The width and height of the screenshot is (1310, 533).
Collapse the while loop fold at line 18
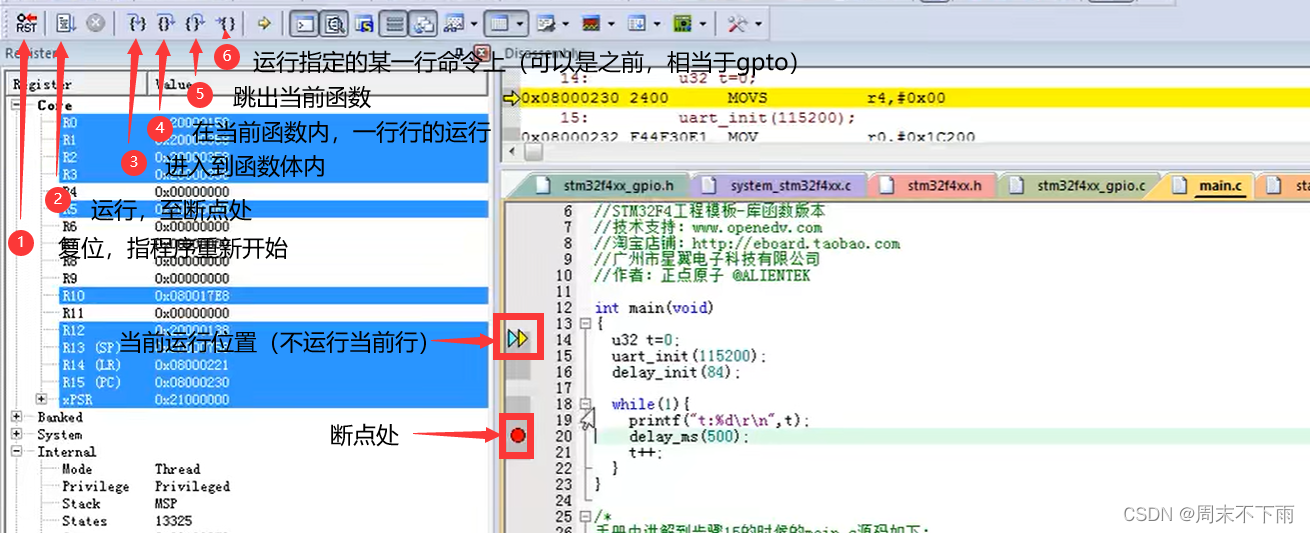[x=586, y=403]
